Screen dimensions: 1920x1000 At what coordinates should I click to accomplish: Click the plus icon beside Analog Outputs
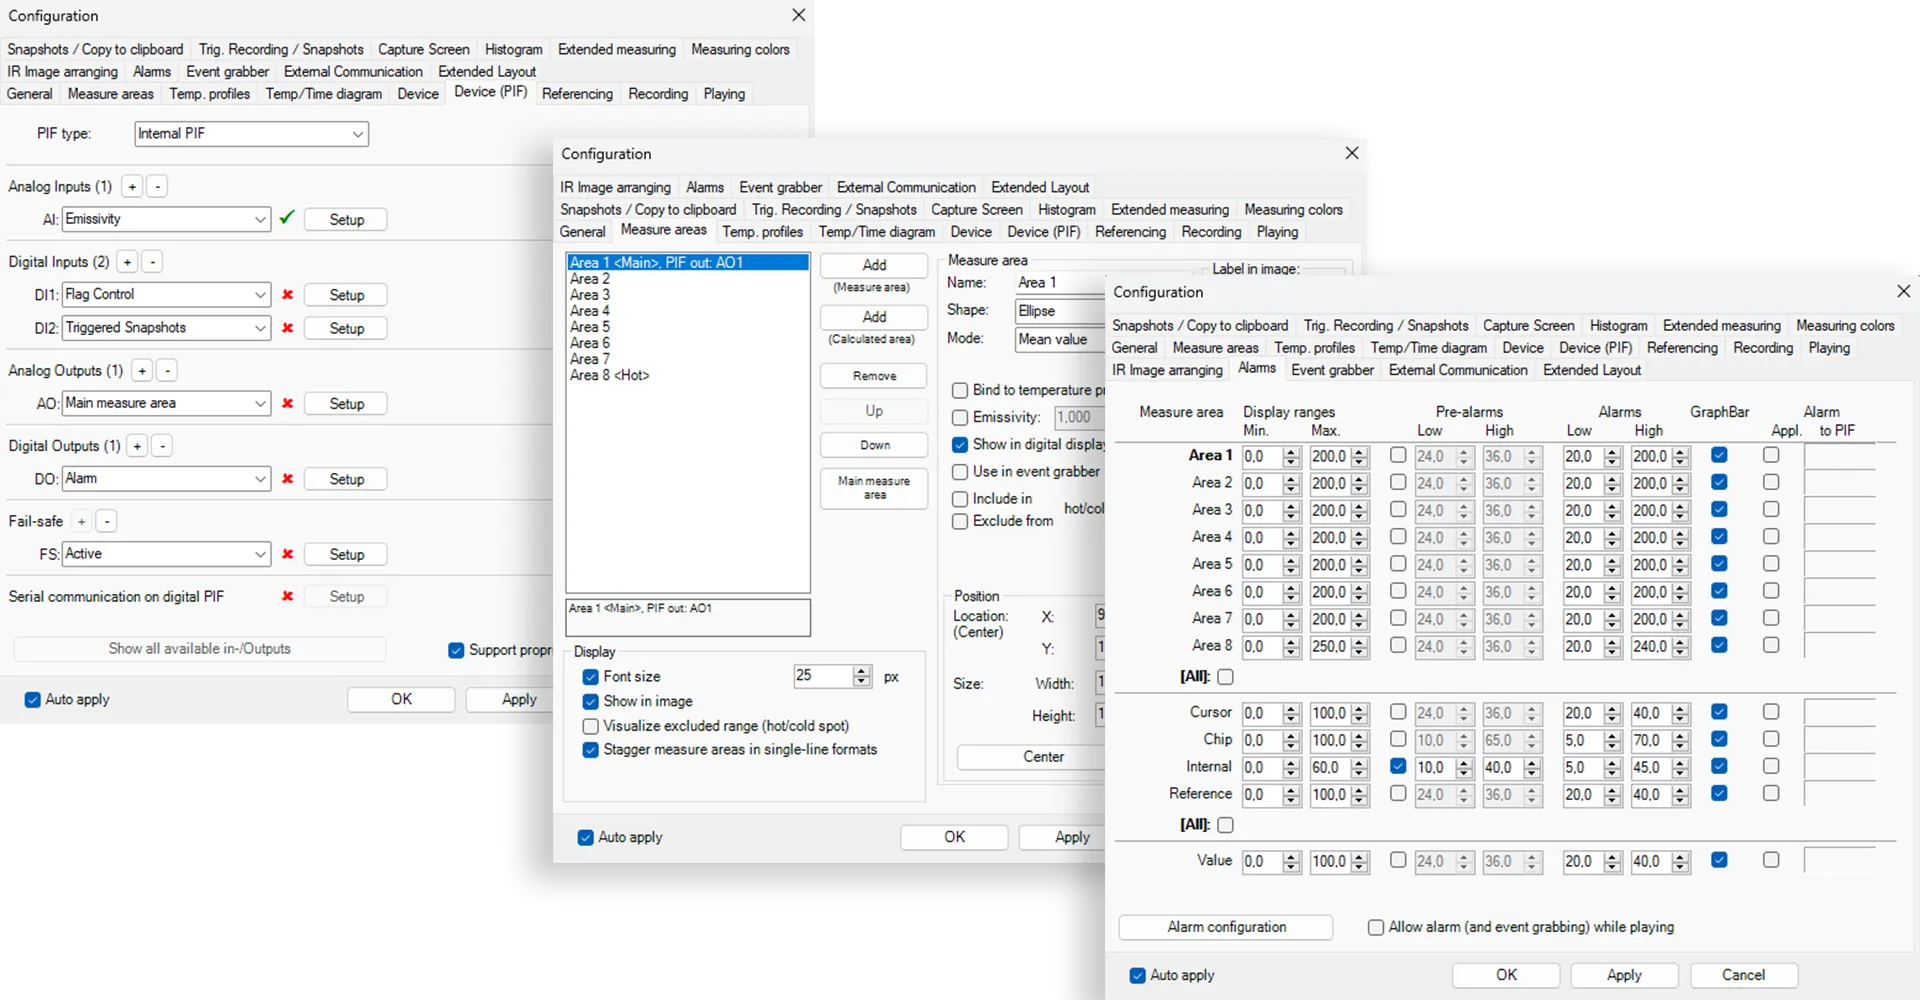pos(142,371)
